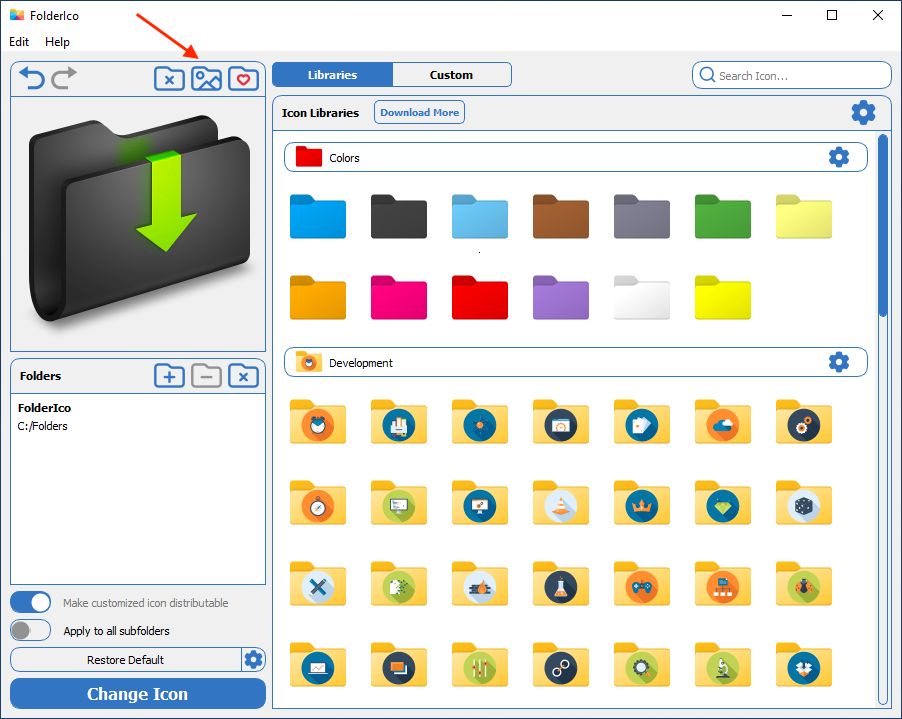Enable Apply to all subfolders toggle
The height and width of the screenshot is (719, 902).
pos(31,631)
